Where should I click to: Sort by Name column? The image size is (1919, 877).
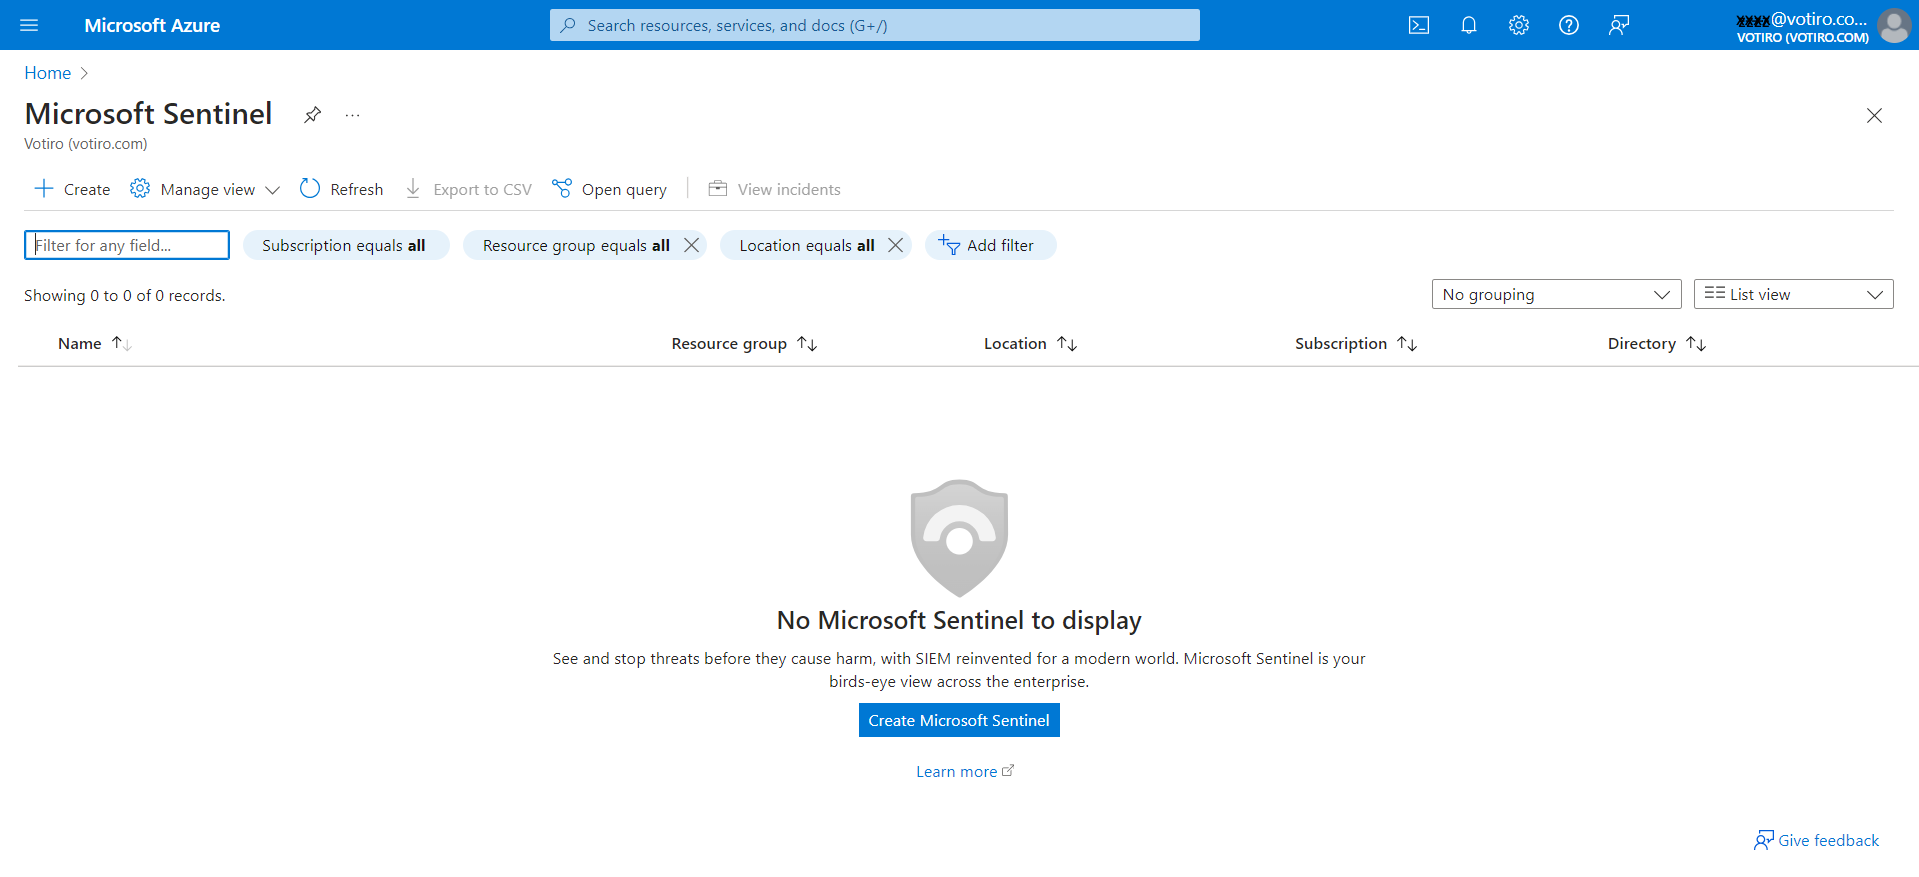coord(94,343)
